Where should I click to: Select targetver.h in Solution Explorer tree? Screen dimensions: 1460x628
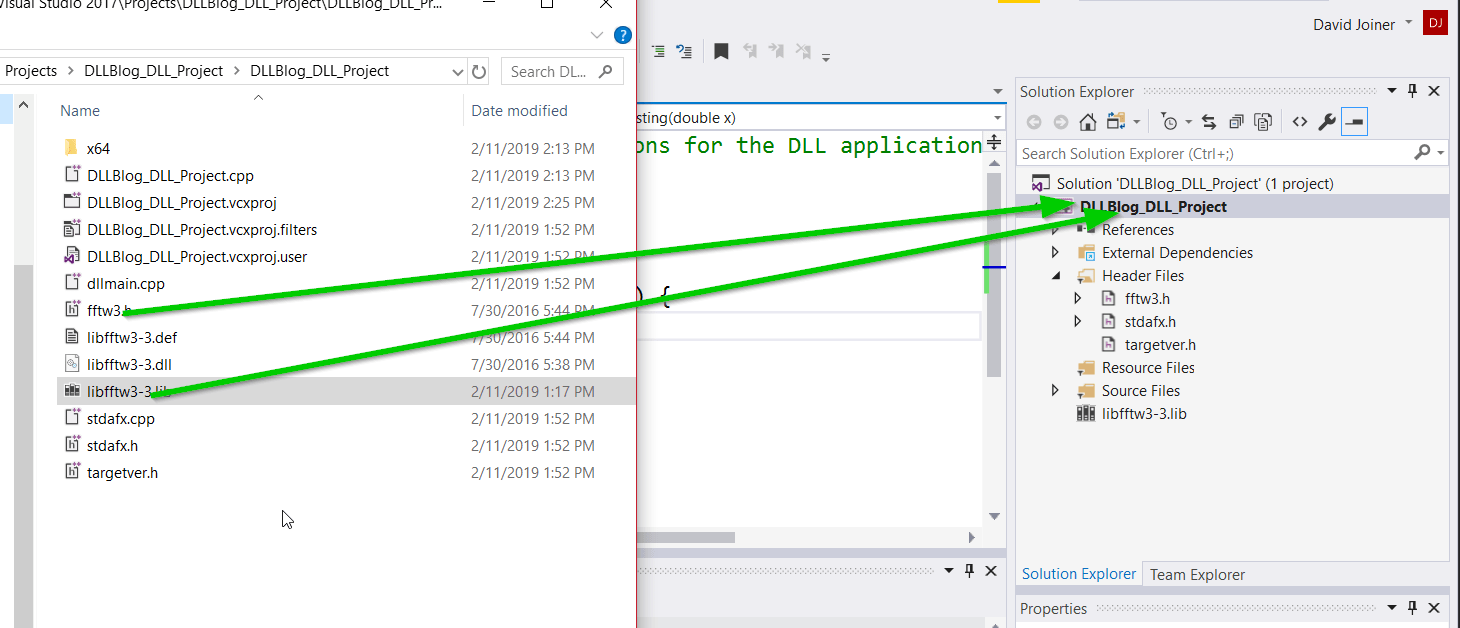[x=1160, y=345]
